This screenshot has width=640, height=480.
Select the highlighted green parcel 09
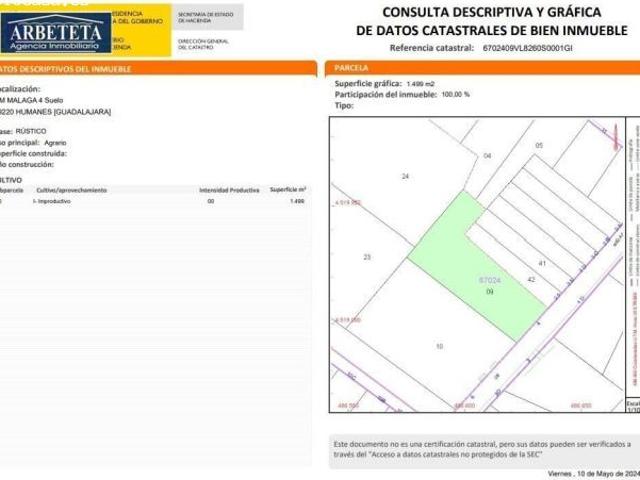pos(476,266)
